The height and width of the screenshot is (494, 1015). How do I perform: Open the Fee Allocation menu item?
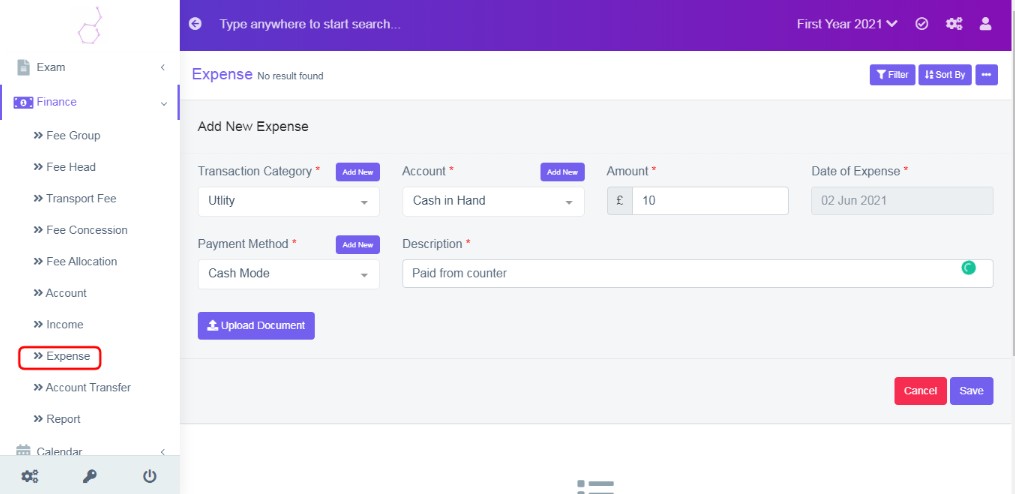tap(75, 262)
